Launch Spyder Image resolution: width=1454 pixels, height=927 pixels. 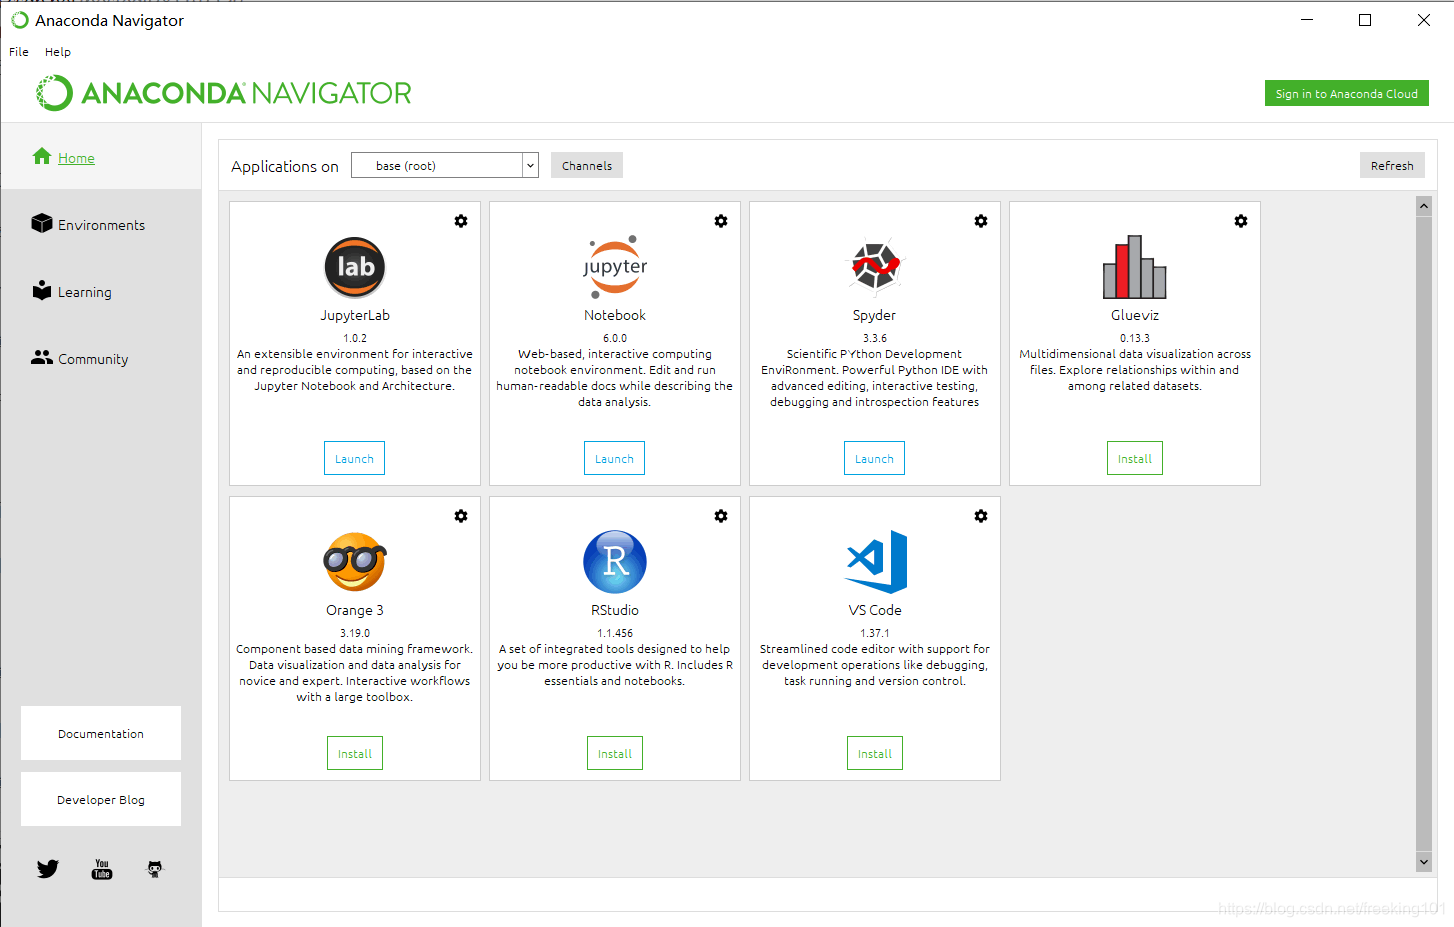[x=875, y=458]
